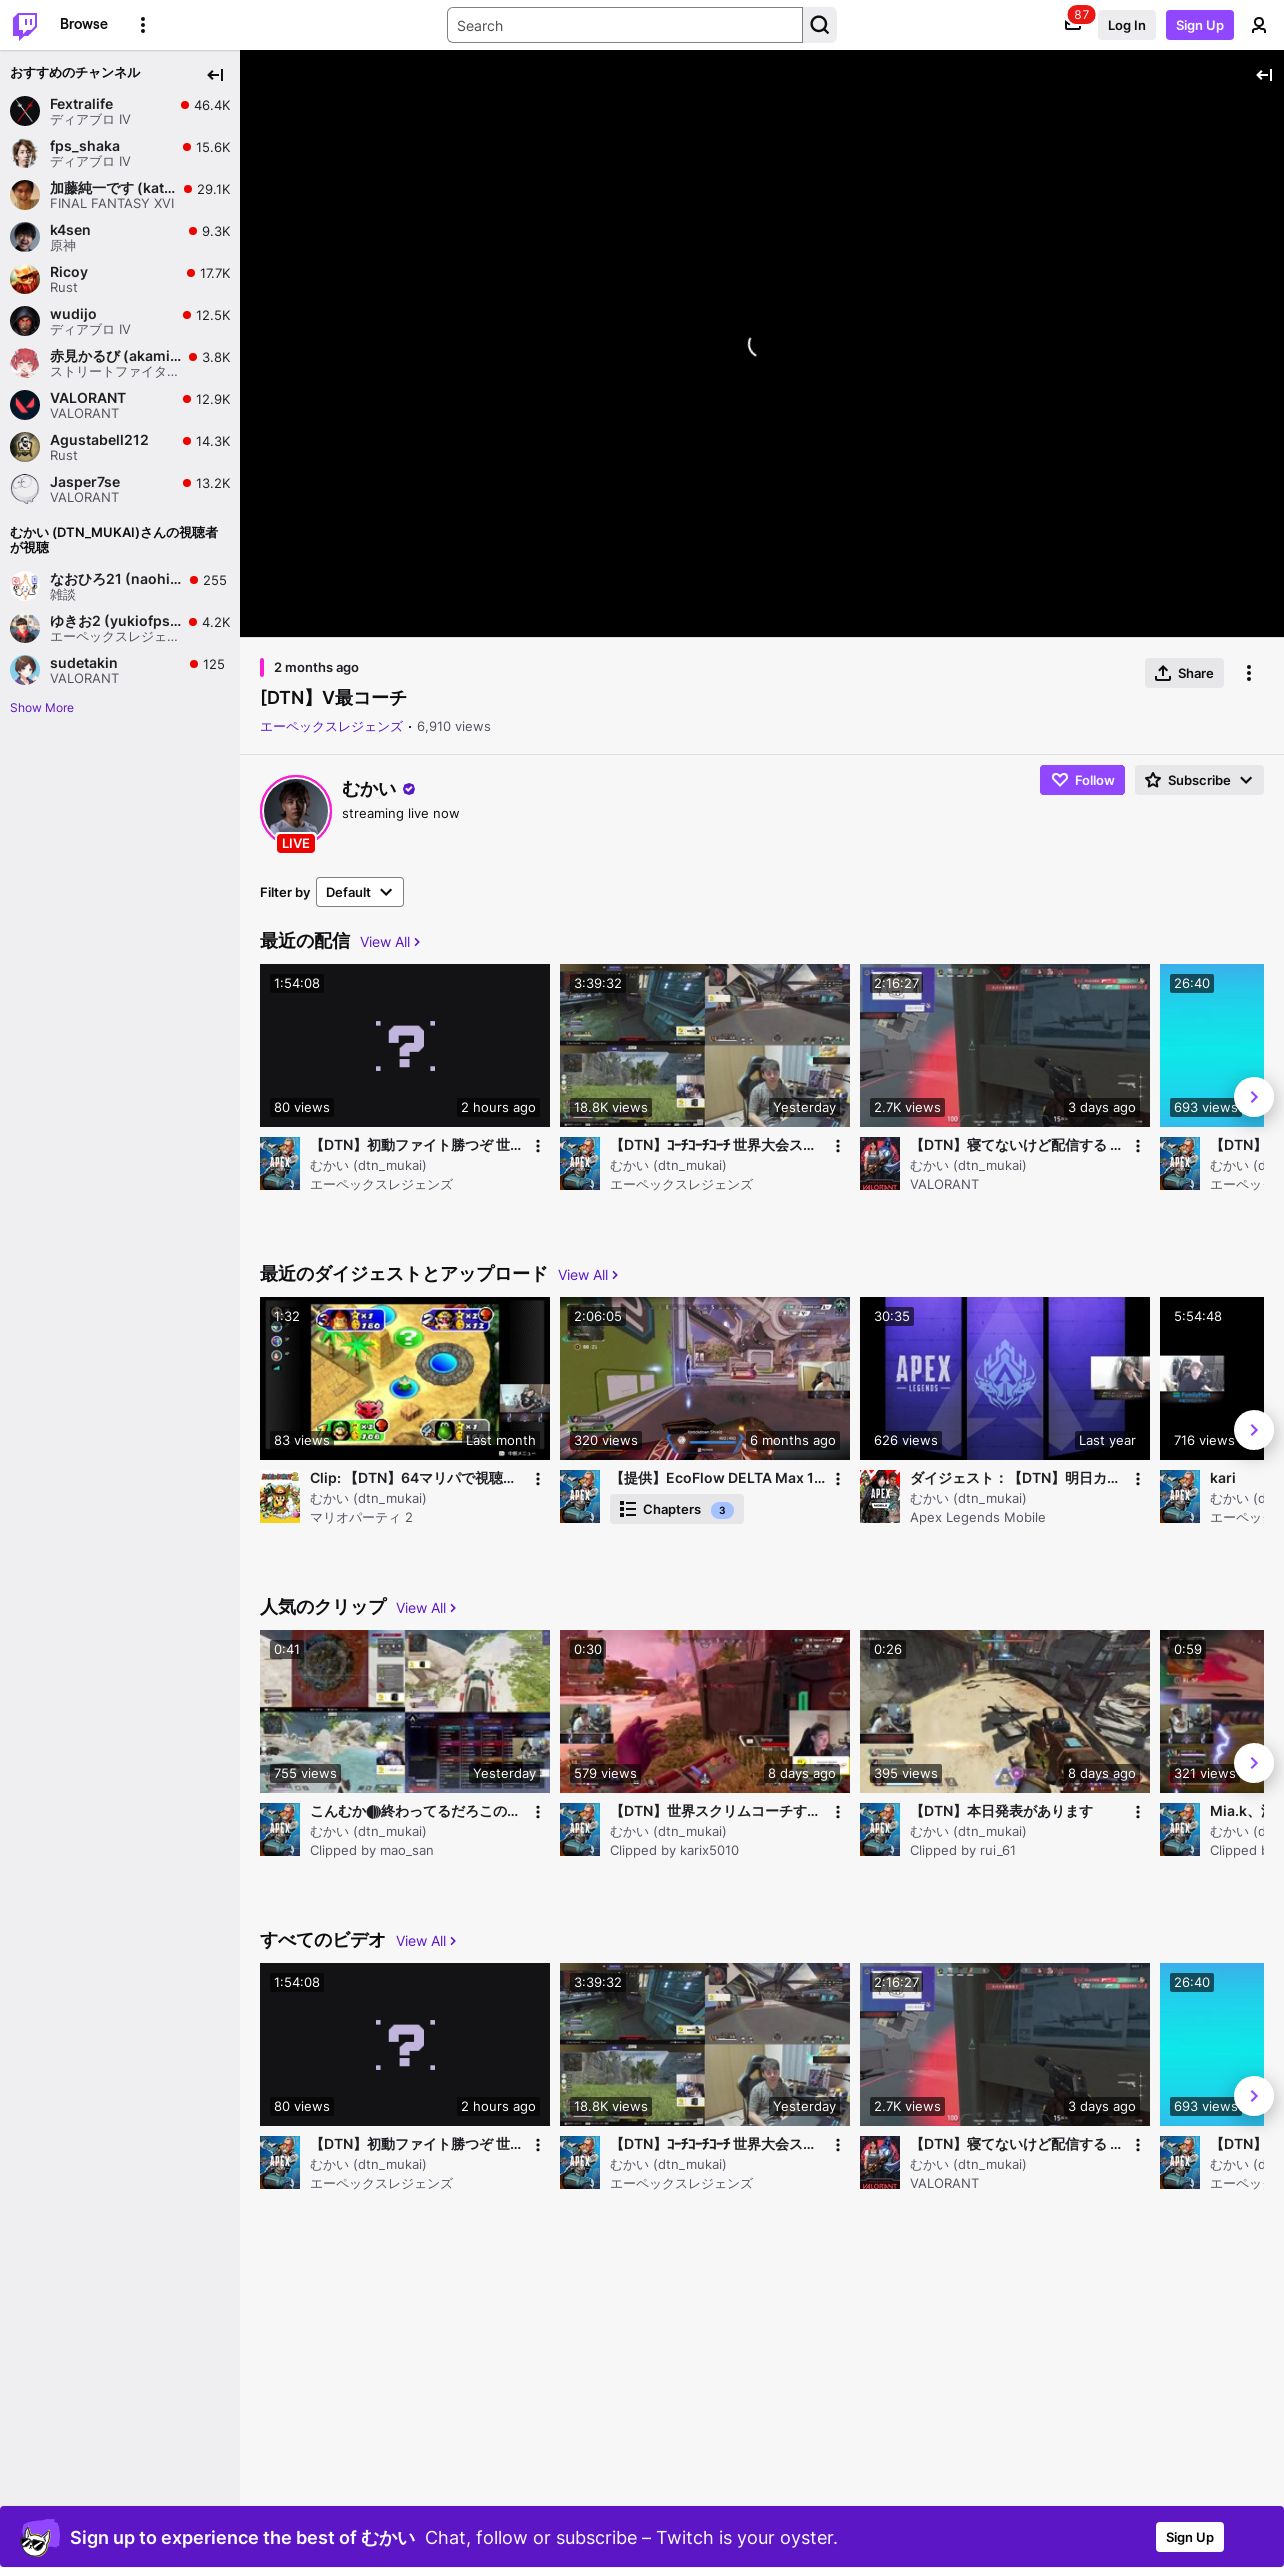Collapse the right panel of the video player
The image size is (1284, 2568).
click(1264, 75)
